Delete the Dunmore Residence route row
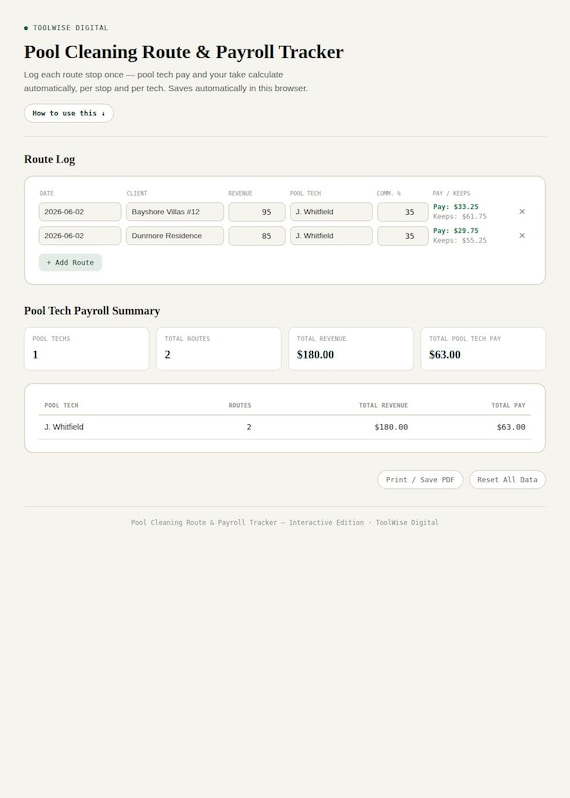This screenshot has height=798, width=570. [522, 236]
